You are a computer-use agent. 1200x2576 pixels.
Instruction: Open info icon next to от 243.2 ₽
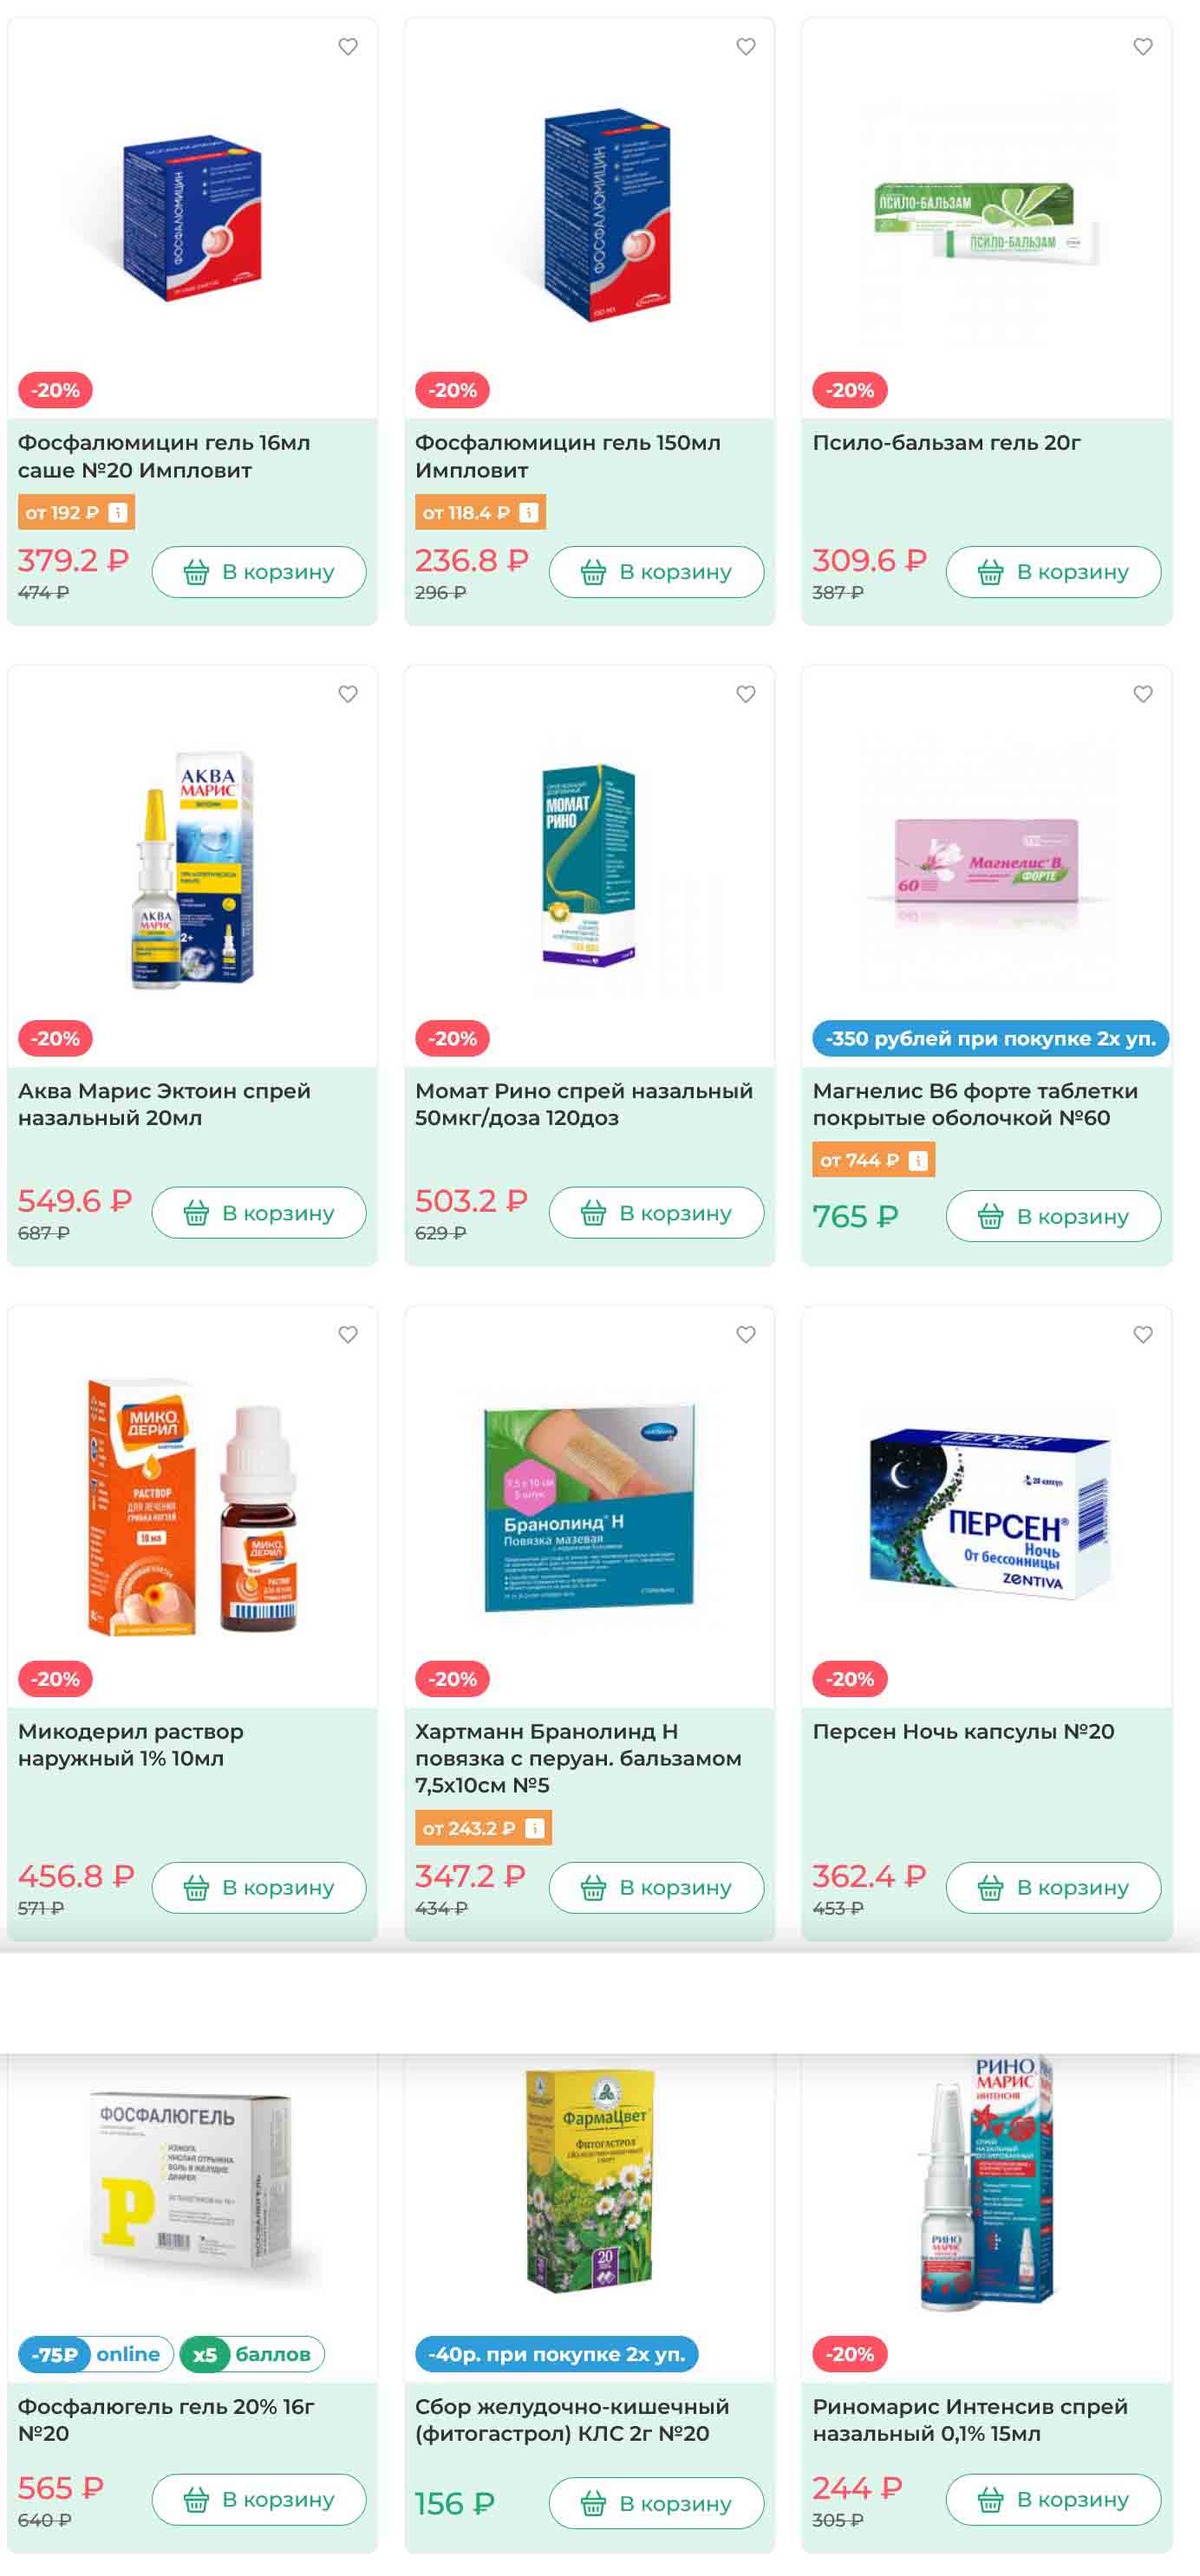pyautogui.click(x=535, y=1828)
